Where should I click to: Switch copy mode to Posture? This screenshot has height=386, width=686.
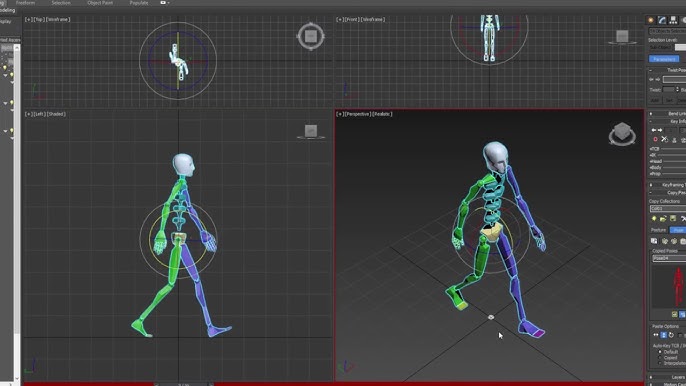pos(658,230)
